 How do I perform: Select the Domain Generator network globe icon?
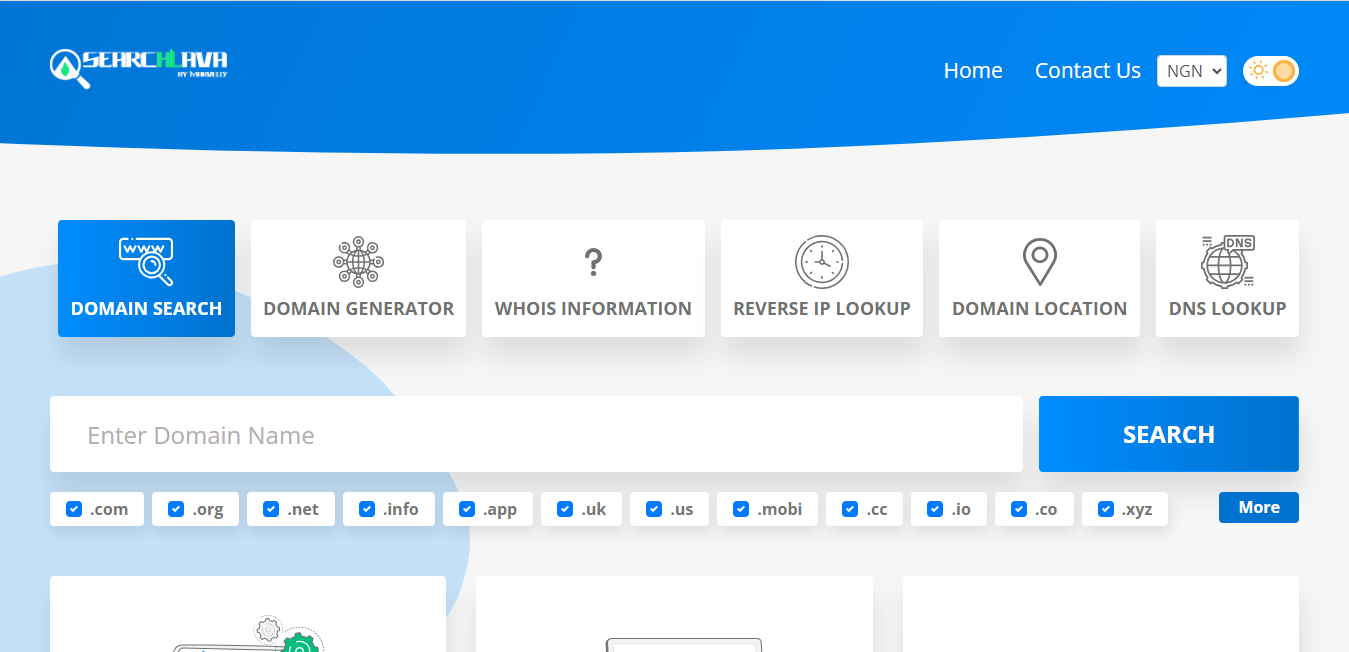[358, 262]
